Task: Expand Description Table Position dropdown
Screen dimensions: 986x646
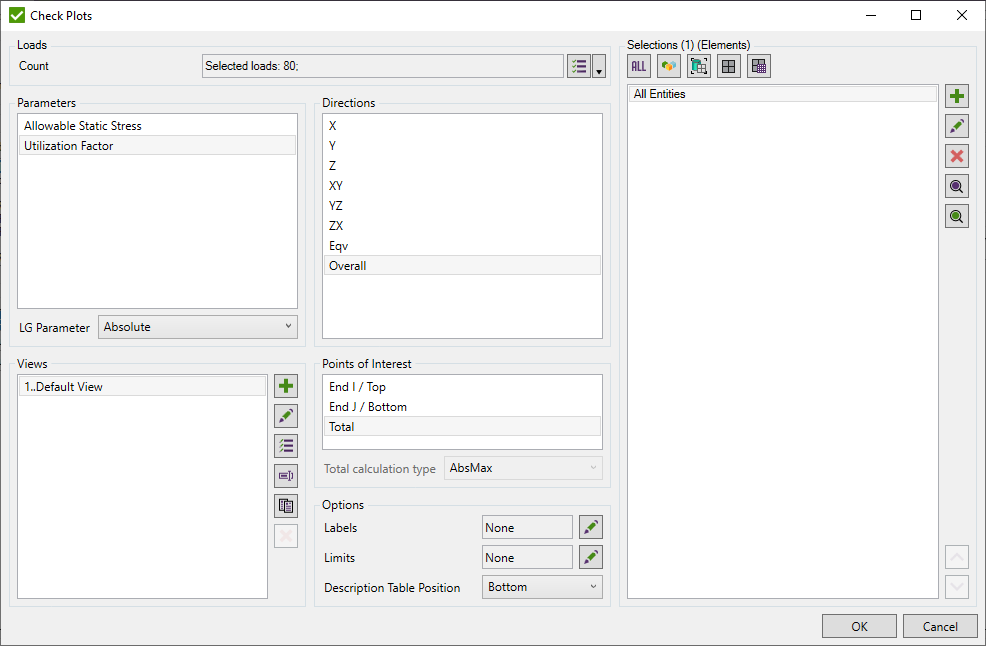Action: tap(542, 587)
